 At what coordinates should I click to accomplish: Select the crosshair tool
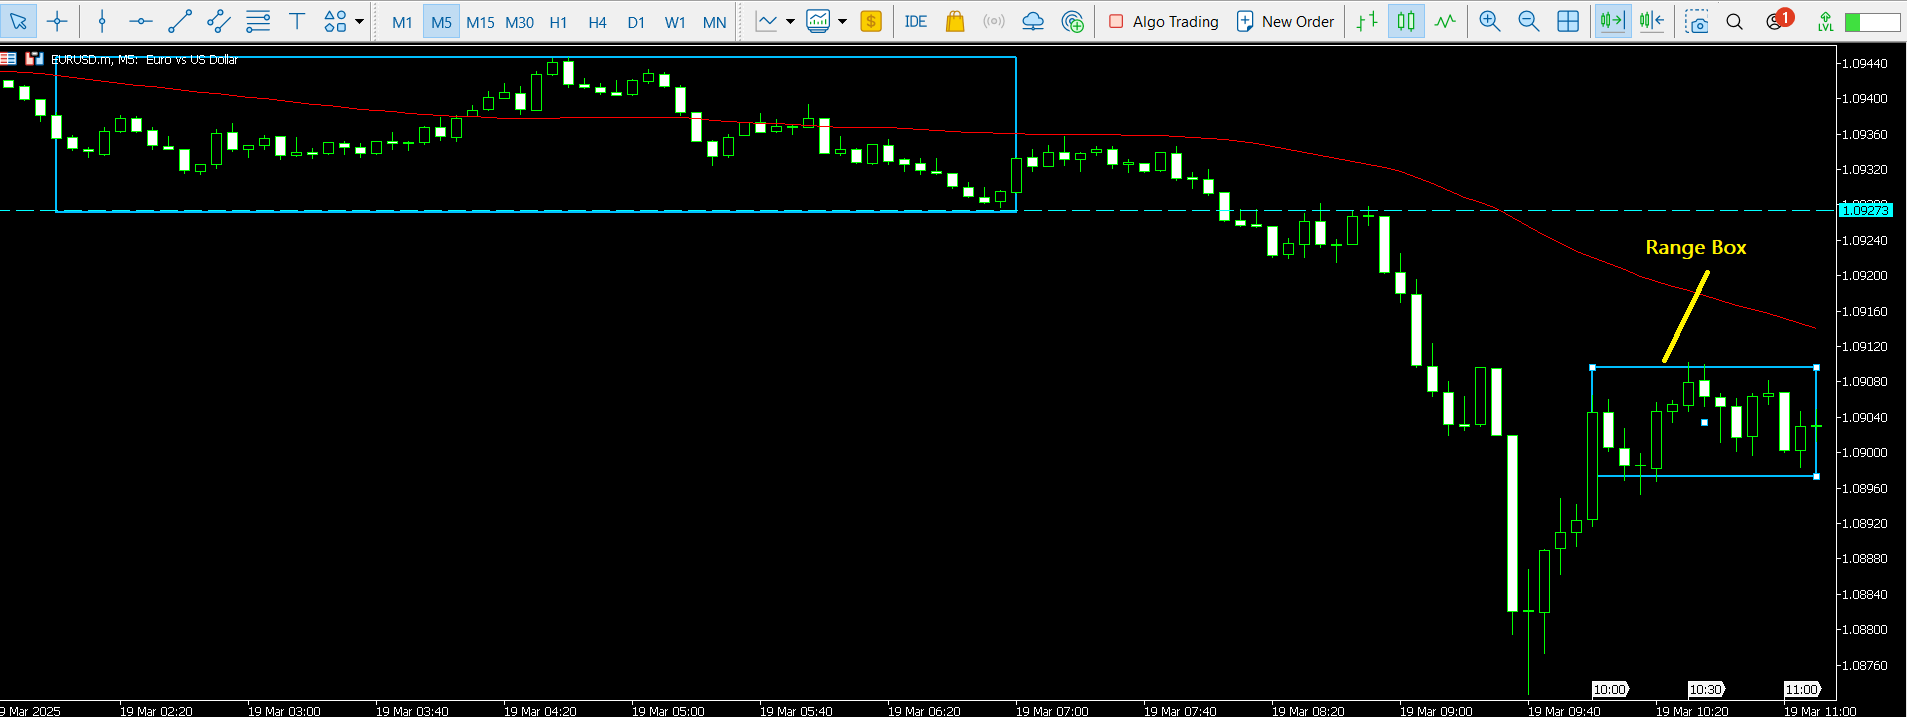pyautogui.click(x=57, y=21)
